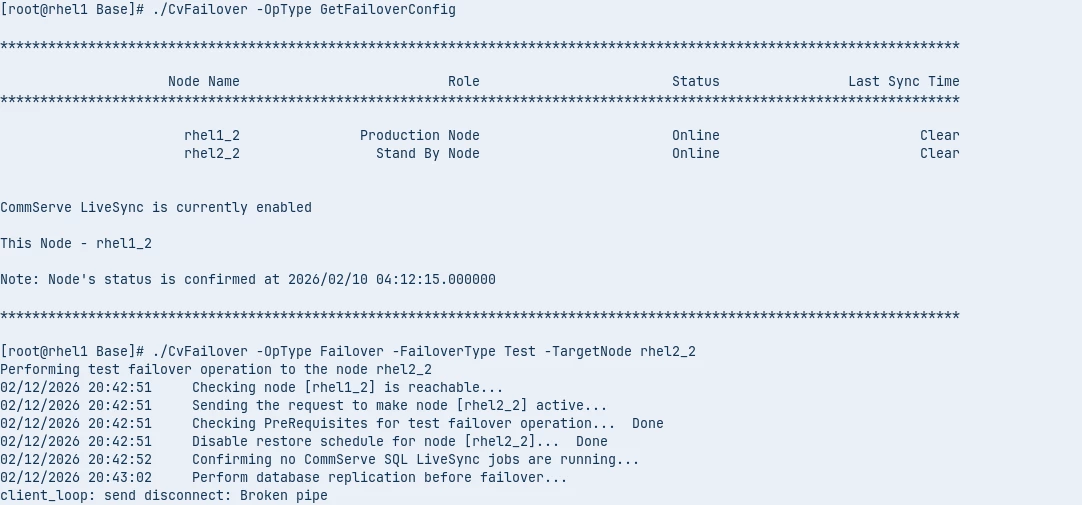Click the 'Production Node' role text
The height and width of the screenshot is (505, 1082).
(419, 135)
